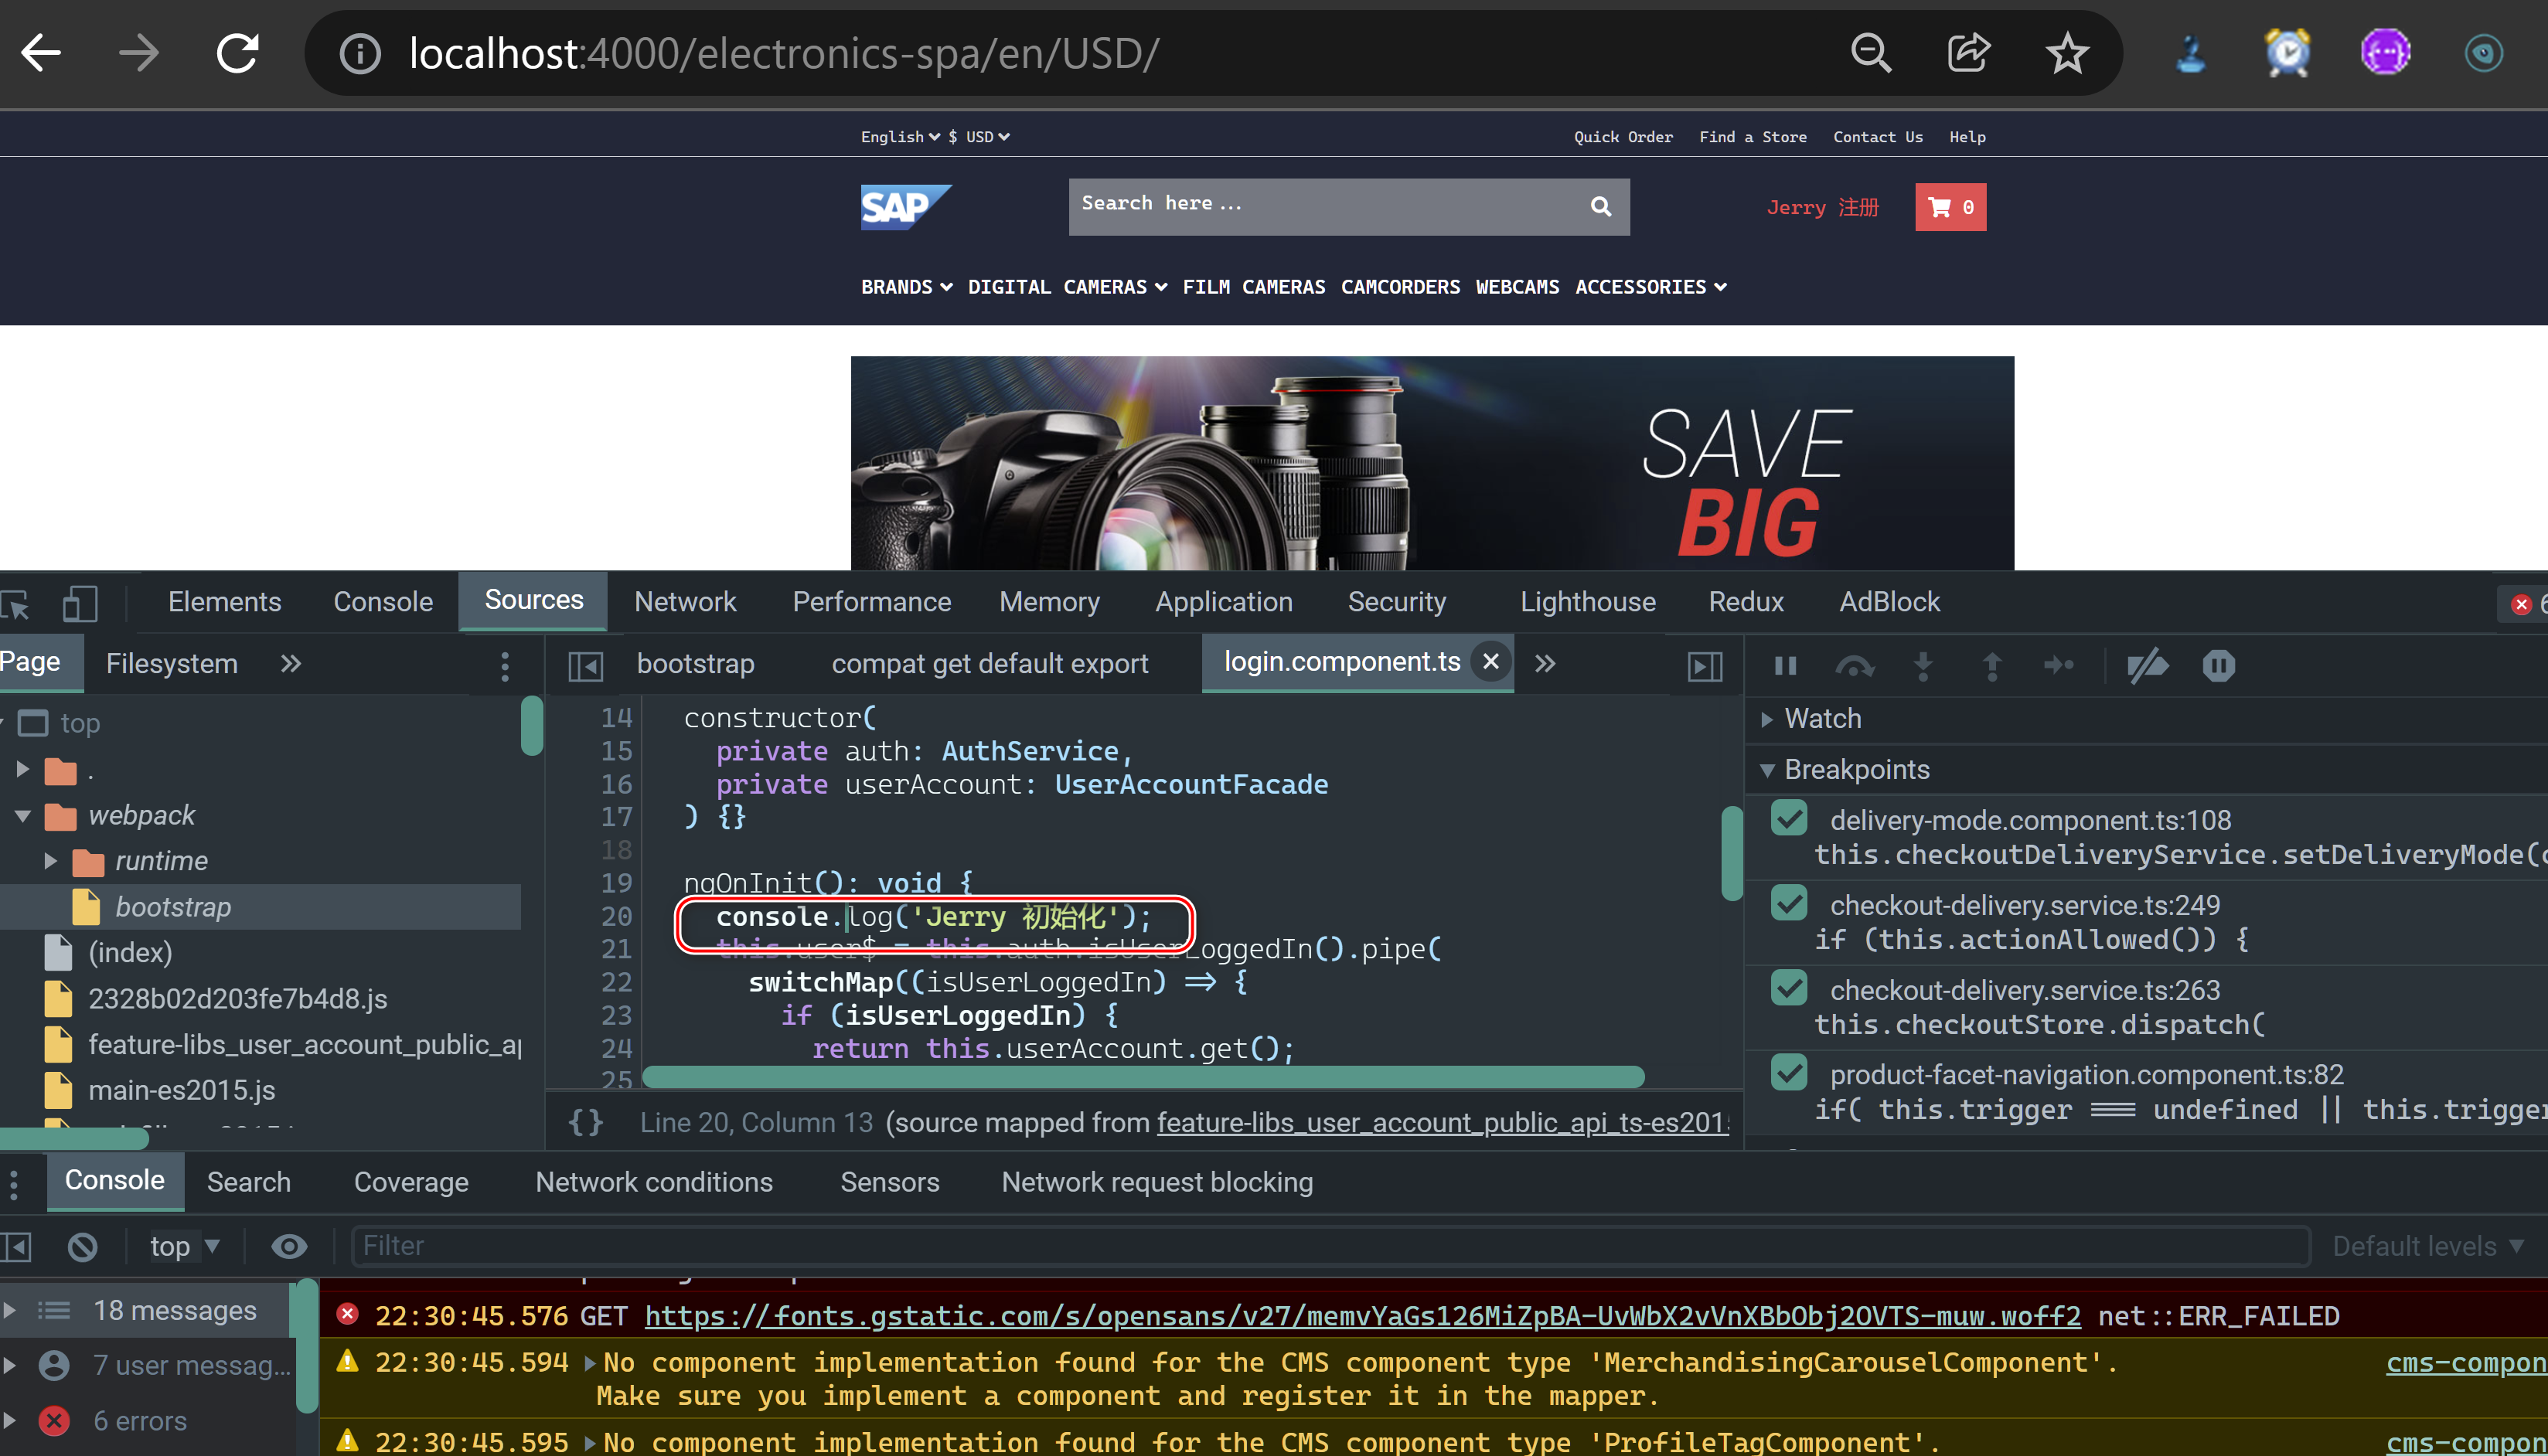Click the deactivate breakpoints icon
This screenshot has width=2548, height=1456.
click(x=2146, y=665)
